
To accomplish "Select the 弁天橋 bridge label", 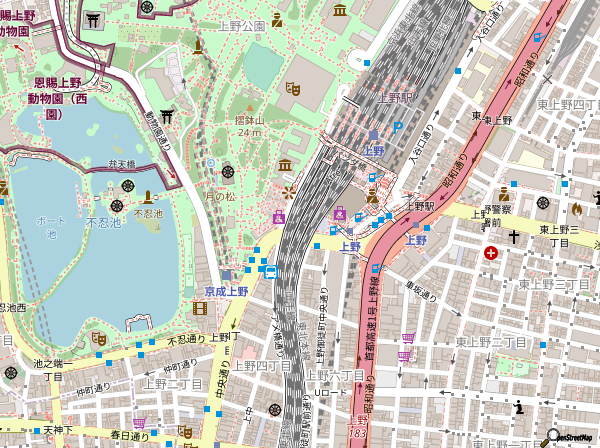I will coord(121,164).
